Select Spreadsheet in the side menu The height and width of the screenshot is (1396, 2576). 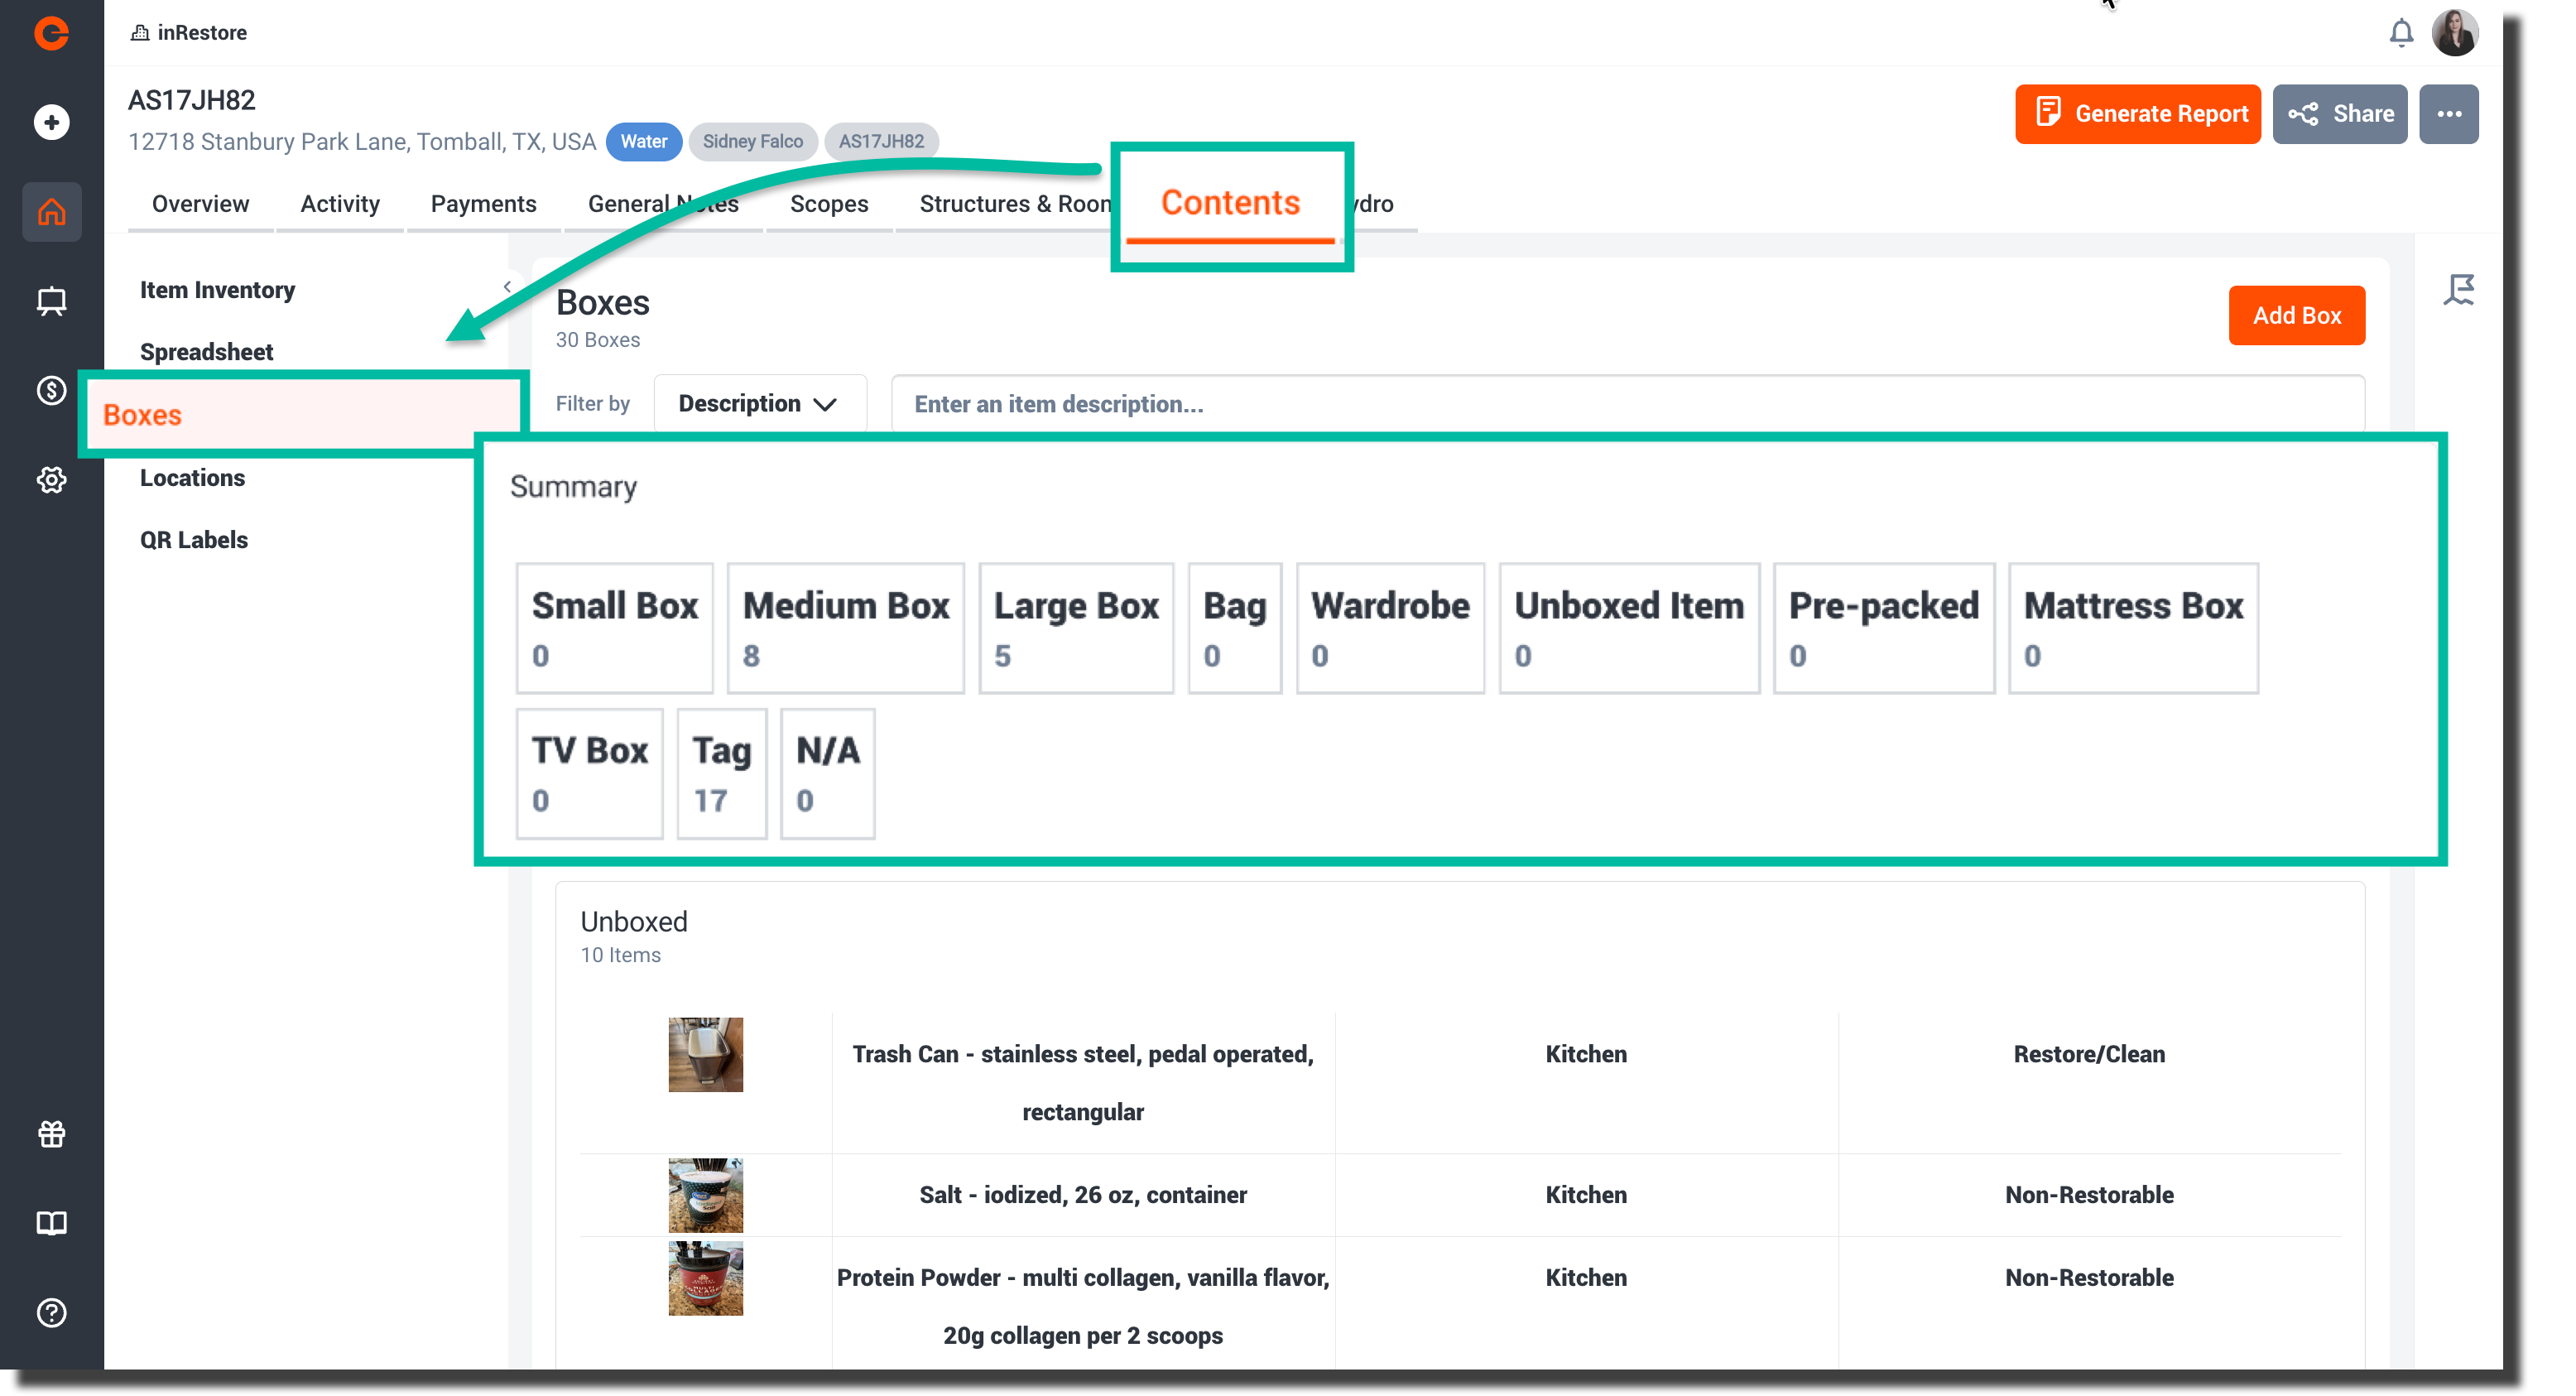[x=206, y=352]
